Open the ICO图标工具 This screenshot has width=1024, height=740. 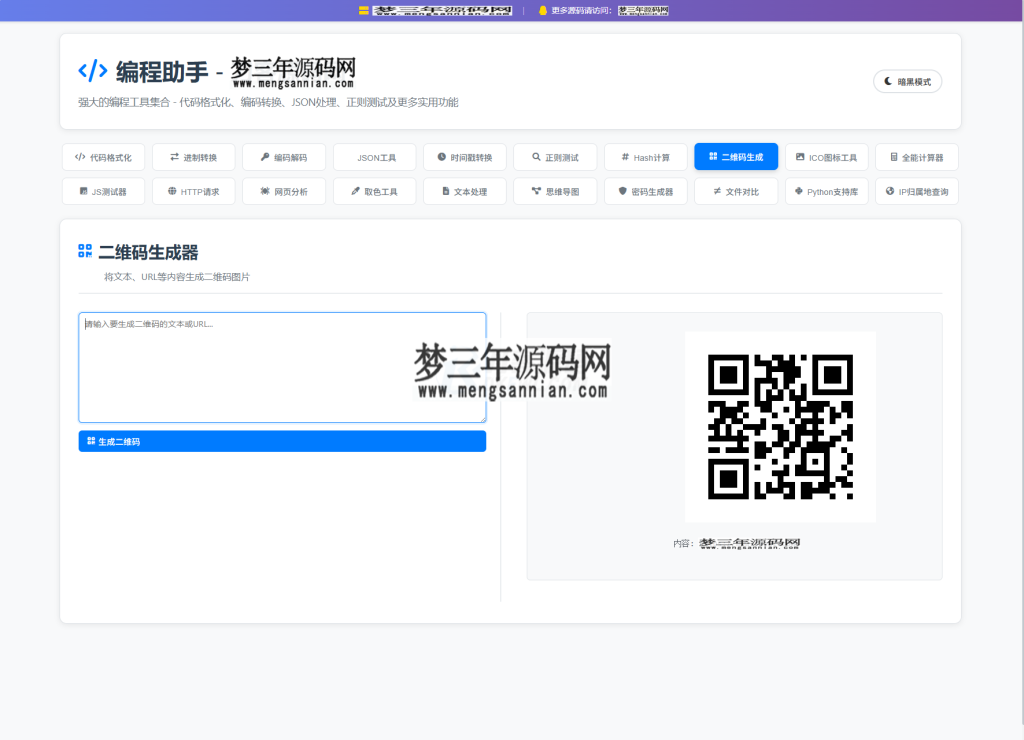tap(827, 156)
